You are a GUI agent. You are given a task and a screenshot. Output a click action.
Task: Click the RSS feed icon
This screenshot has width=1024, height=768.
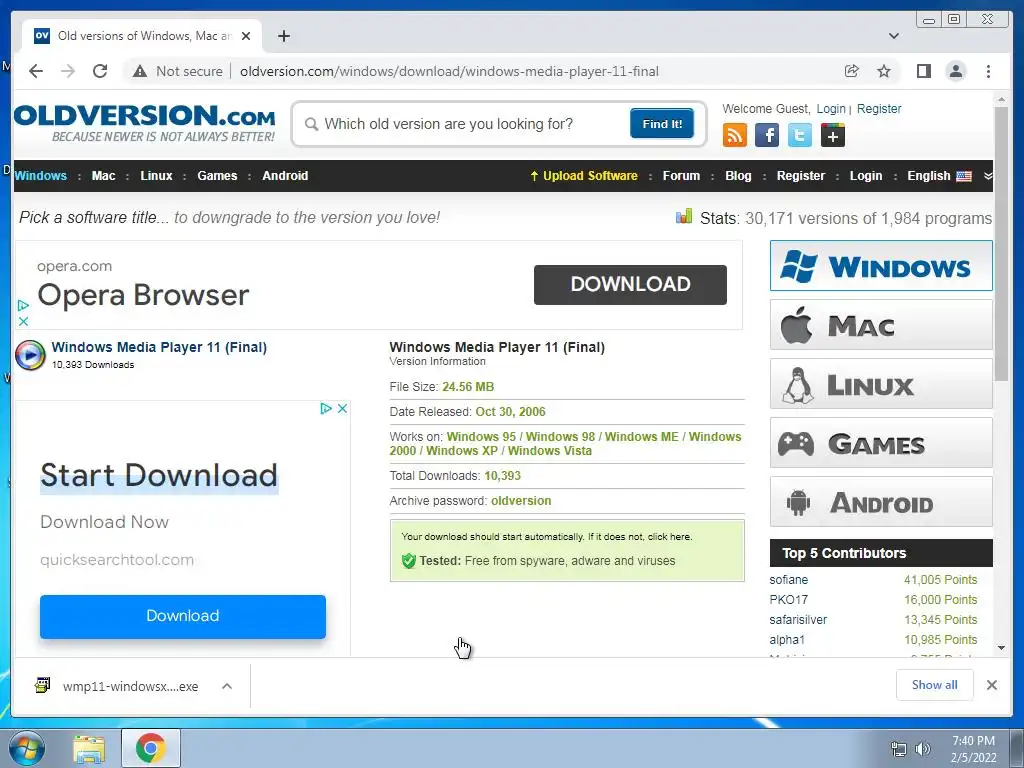735,135
